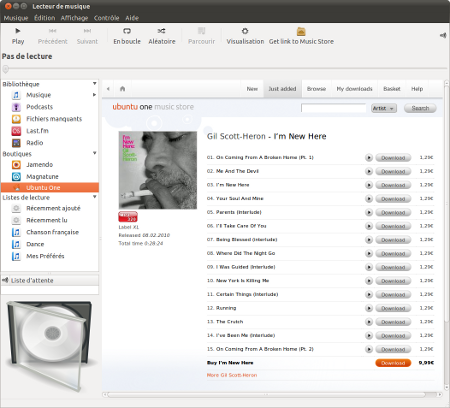Viewport: 450px width, 408px height.
Task: Switch to the Just added tab
Action: (x=282, y=89)
